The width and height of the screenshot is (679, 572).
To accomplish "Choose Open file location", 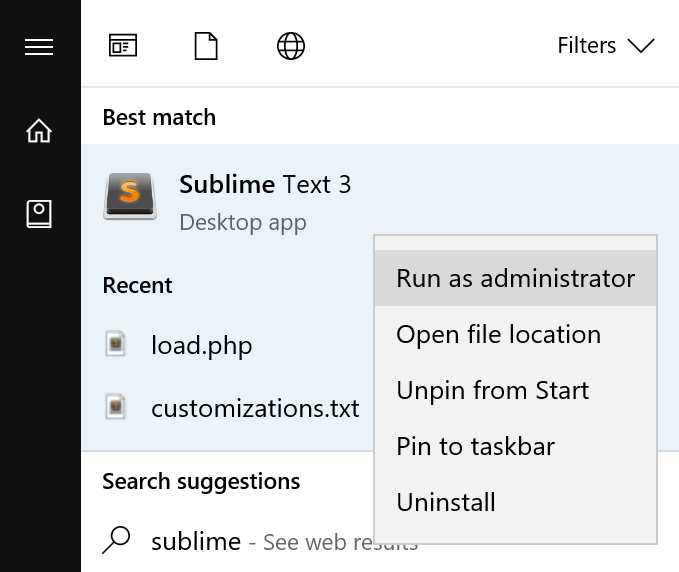I will pyautogui.click(x=516, y=334).
